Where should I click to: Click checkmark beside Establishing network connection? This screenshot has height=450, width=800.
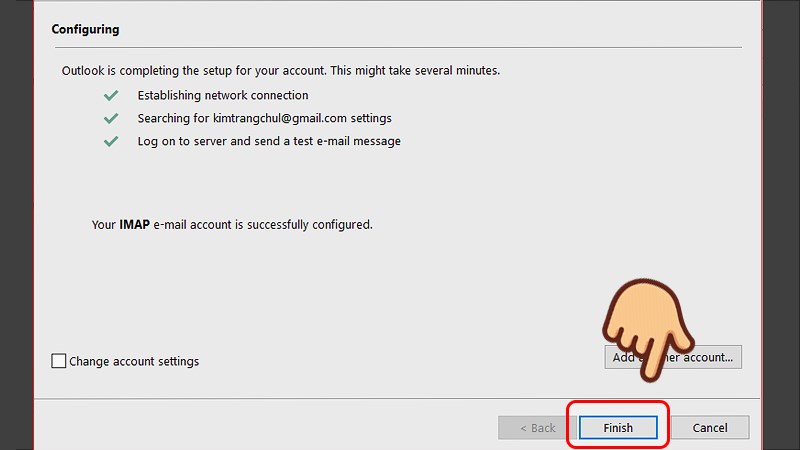[110, 96]
